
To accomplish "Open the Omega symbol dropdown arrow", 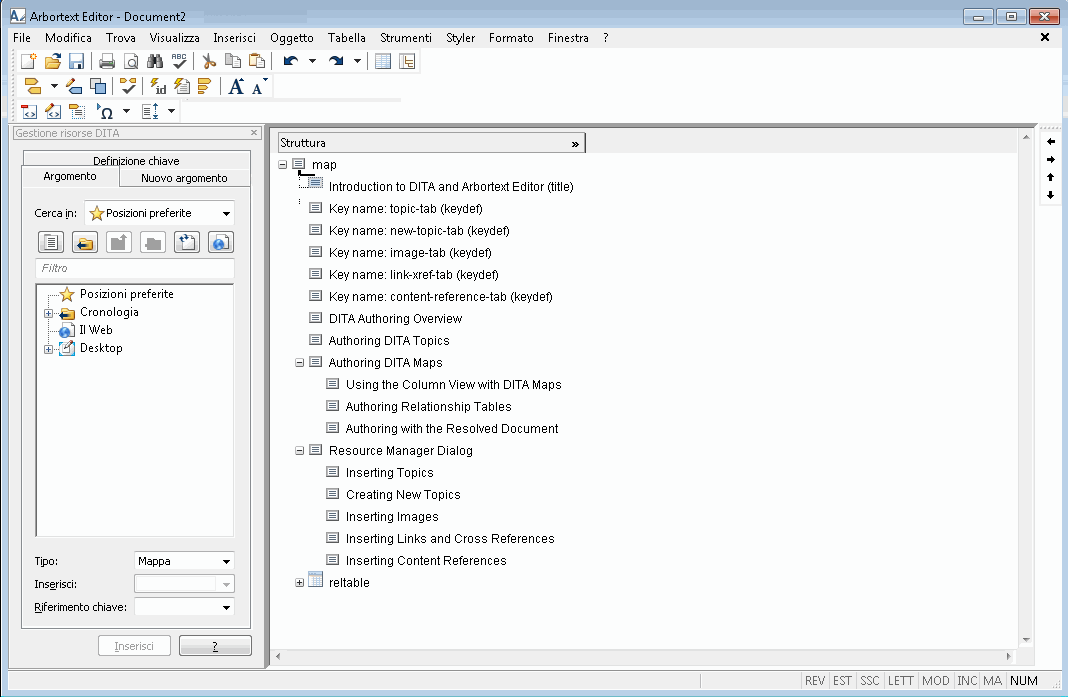I will pyautogui.click(x=126, y=111).
